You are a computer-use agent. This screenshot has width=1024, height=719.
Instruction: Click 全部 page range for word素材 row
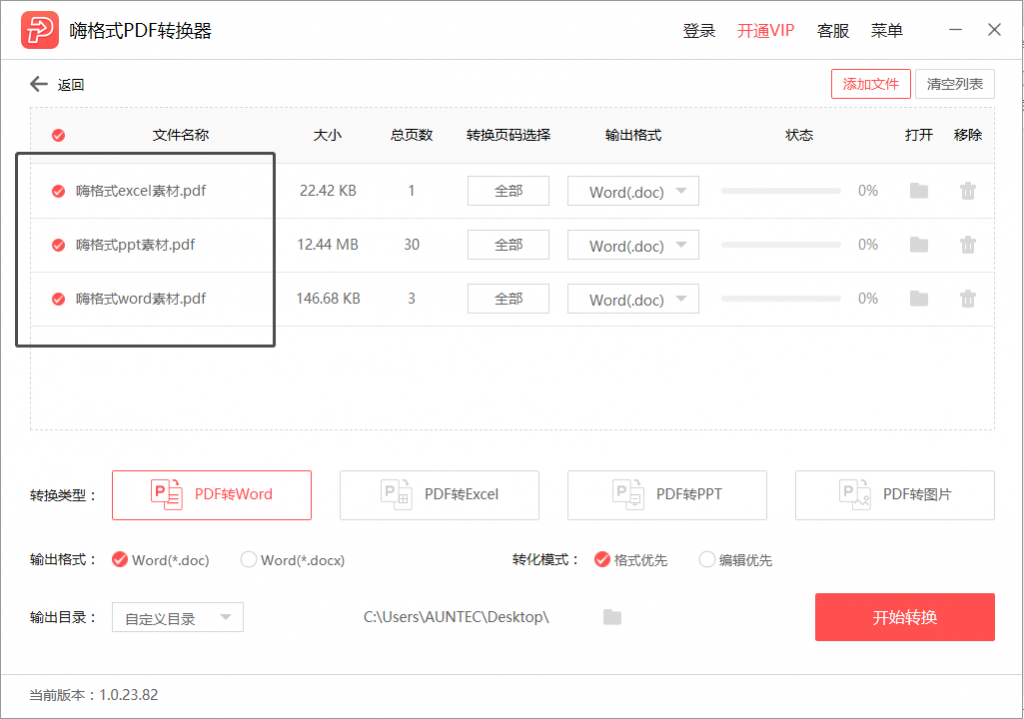508,298
